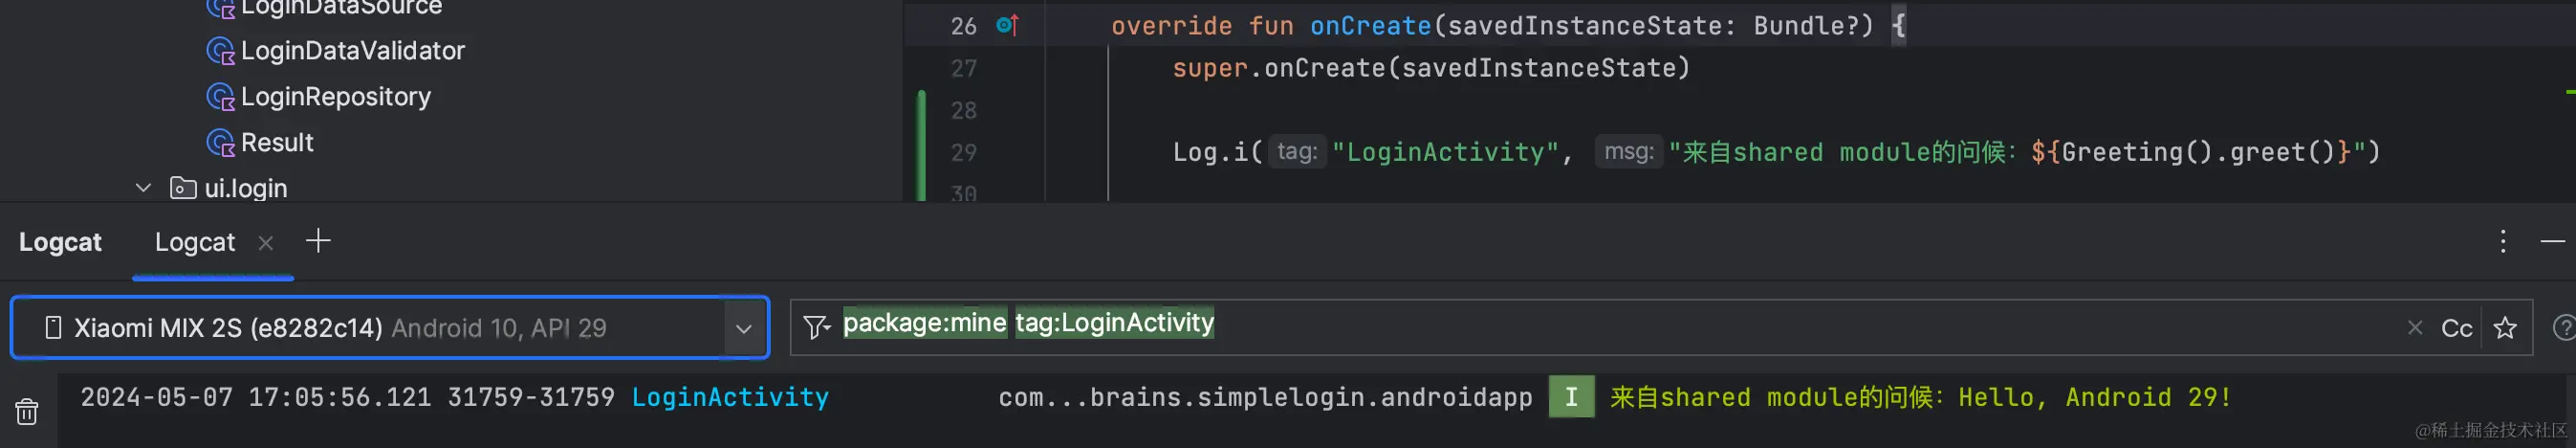Switch to the second Logcat tab
The height and width of the screenshot is (448, 2576).
[x=195, y=242]
